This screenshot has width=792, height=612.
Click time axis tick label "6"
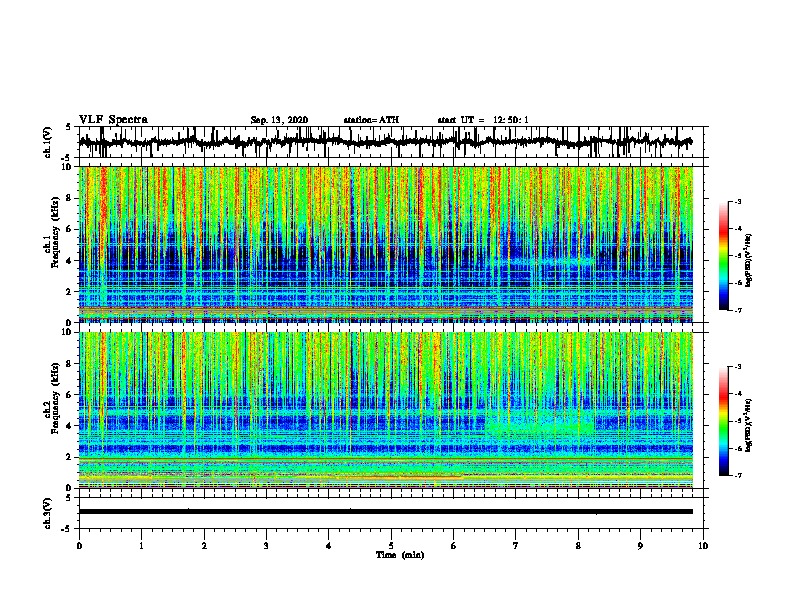click(x=454, y=546)
